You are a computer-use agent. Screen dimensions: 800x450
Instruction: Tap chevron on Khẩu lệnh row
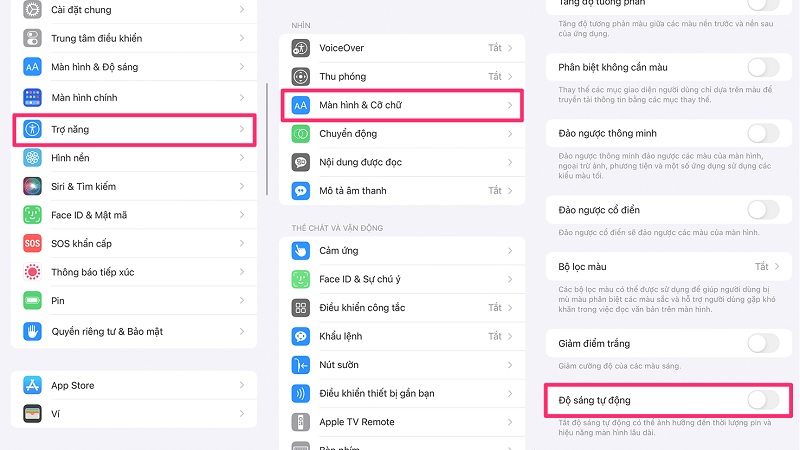click(510, 336)
